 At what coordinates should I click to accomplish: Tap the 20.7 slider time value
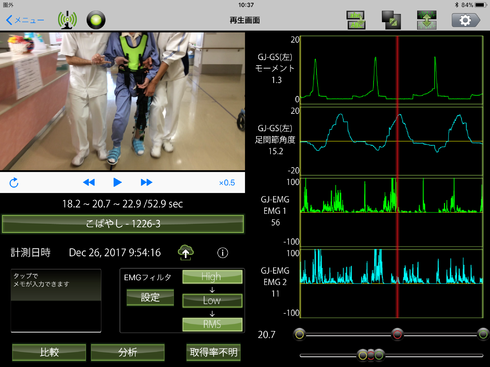point(267,334)
